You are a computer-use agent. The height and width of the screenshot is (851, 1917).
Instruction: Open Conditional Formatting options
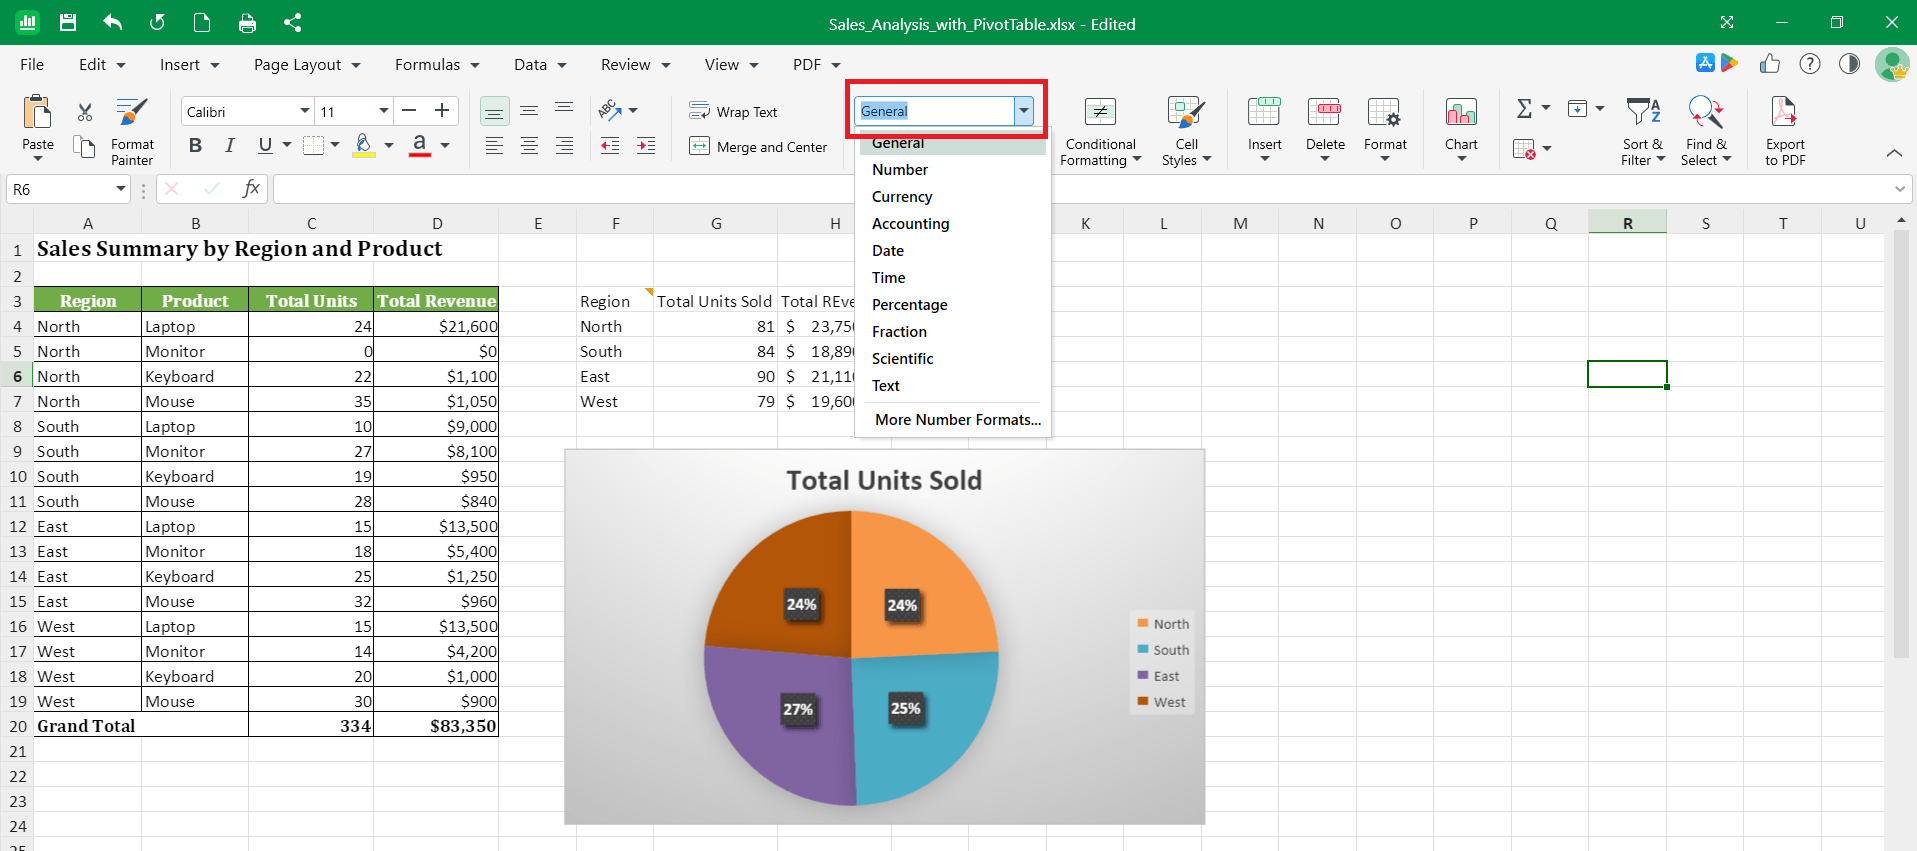click(x=1100, y=131)
